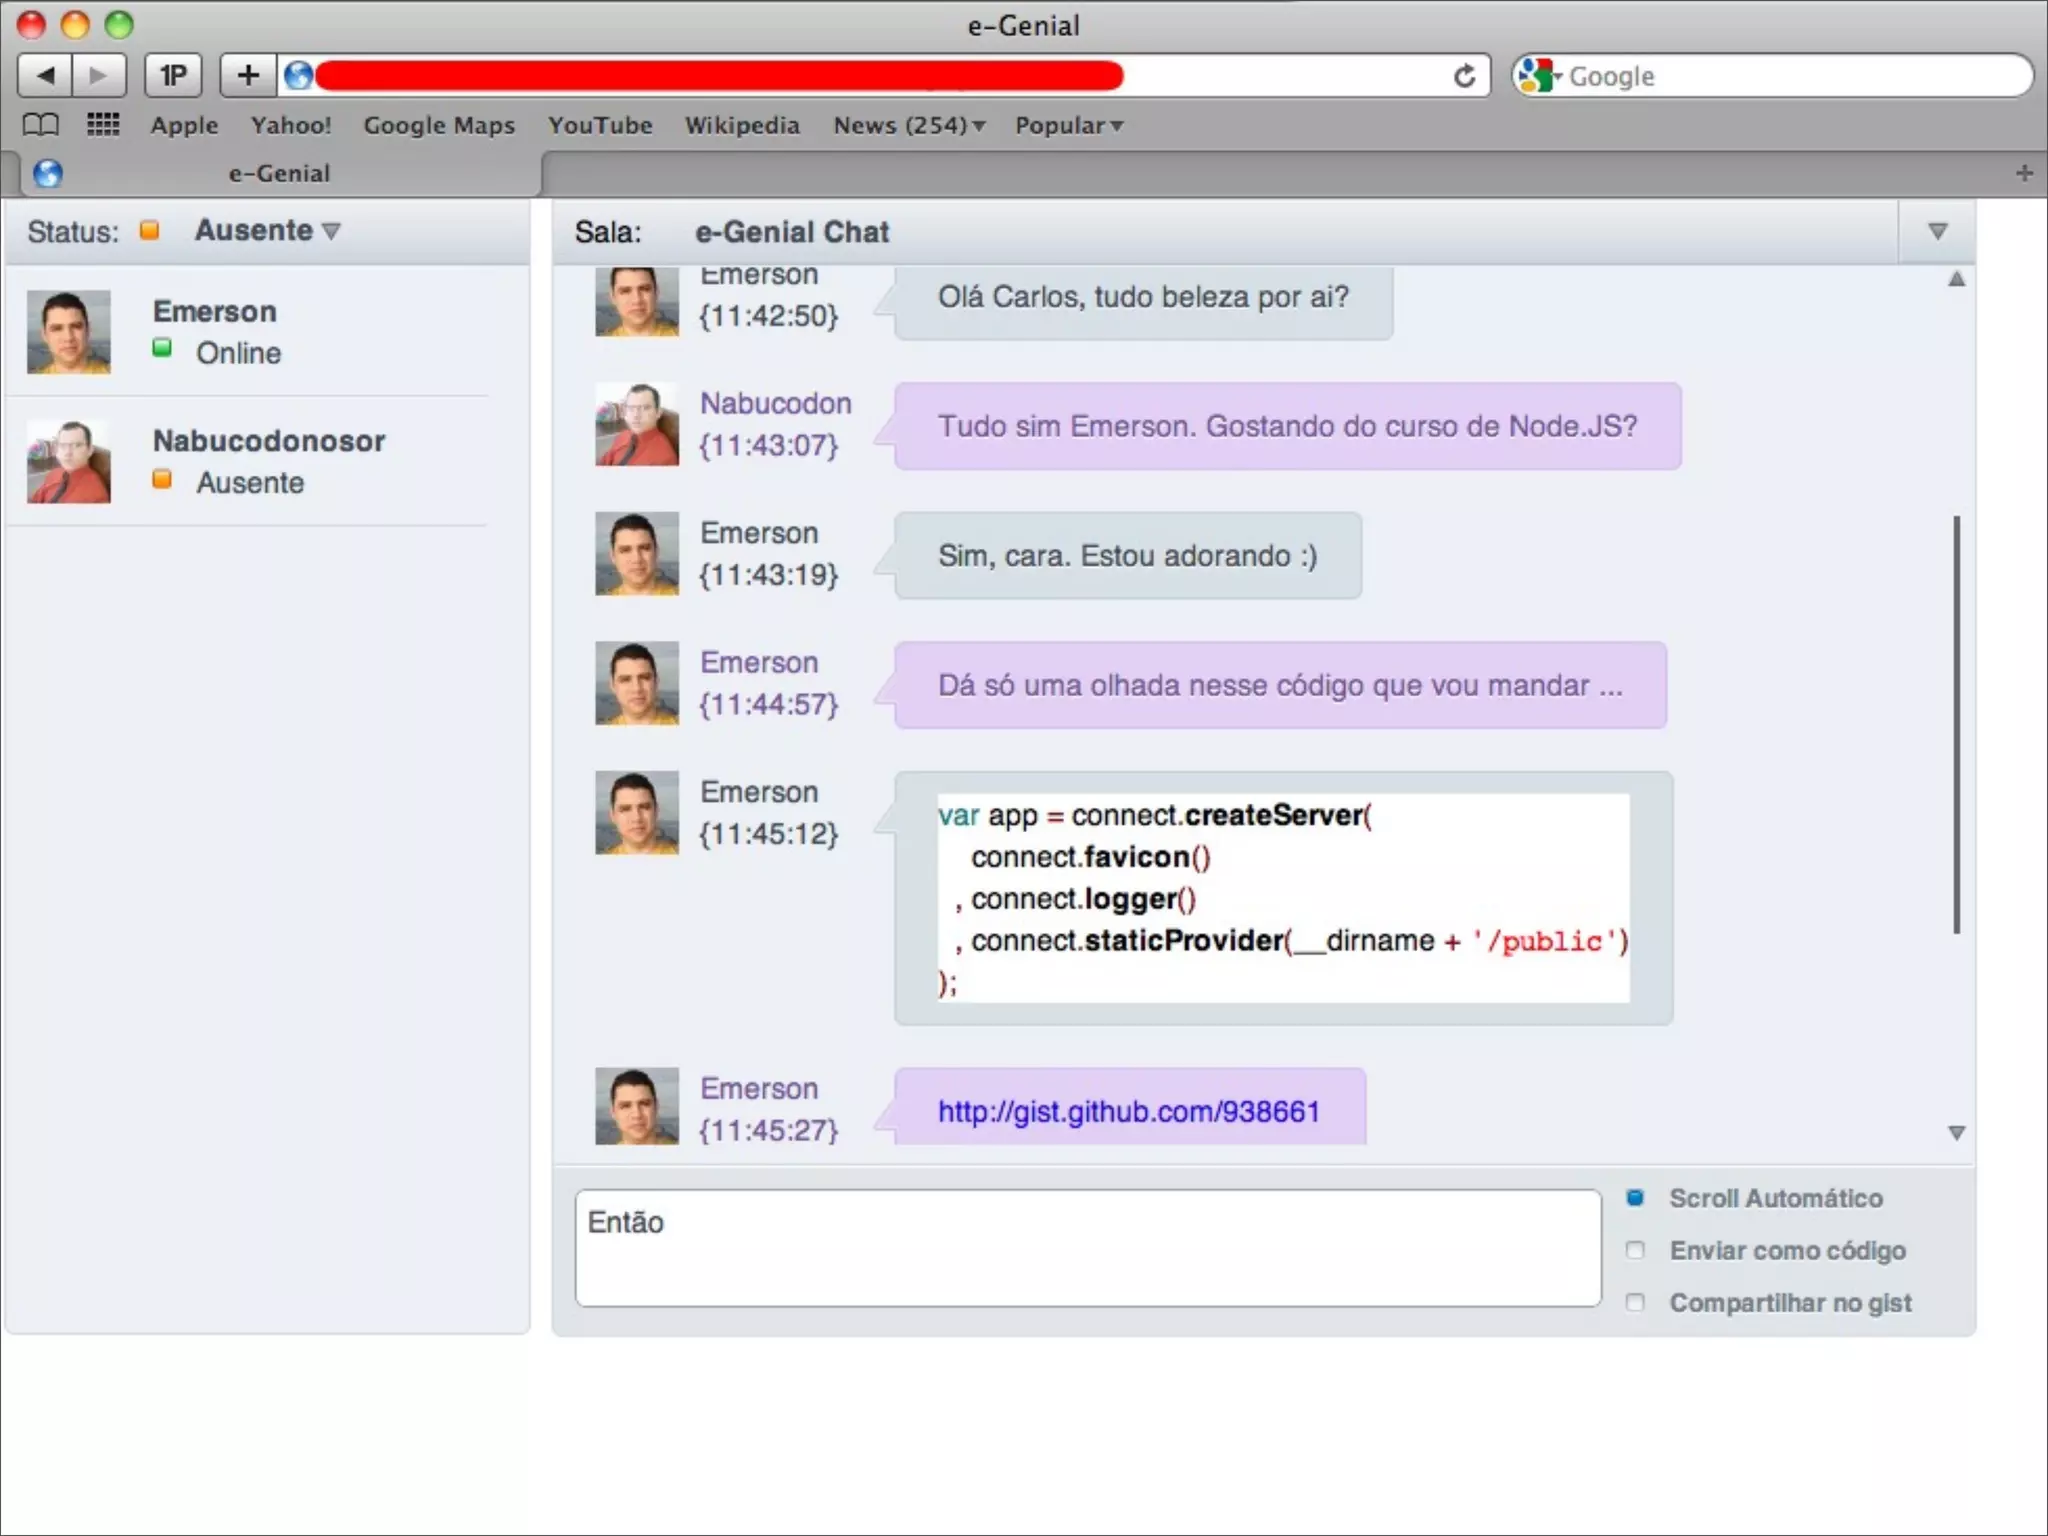Click the browser back arrow button
2048x1536 pixels.
point(45,75)
